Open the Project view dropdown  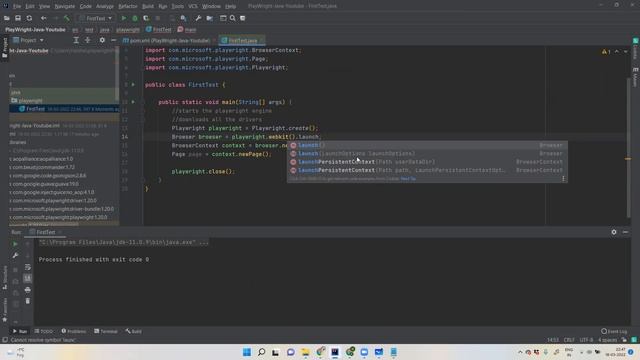(28, 40)
